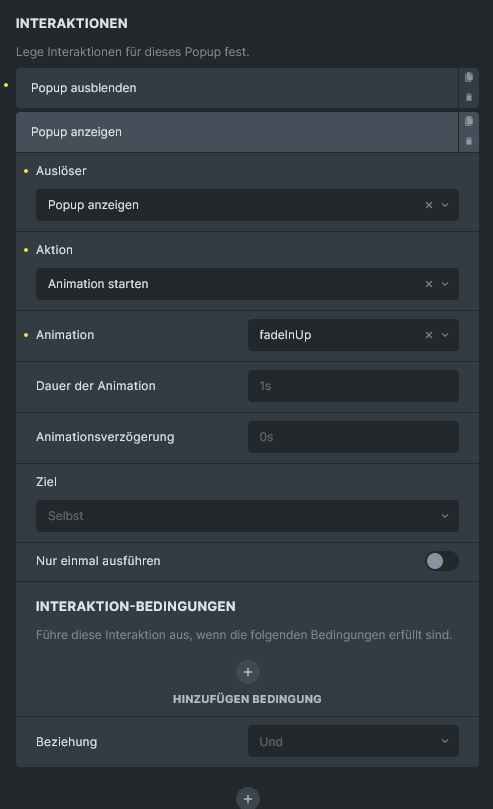The height and width of the screenshot is (809, 493).
Task: Toggle Nur einmal ausführen switch
Action: pos(442,561)
